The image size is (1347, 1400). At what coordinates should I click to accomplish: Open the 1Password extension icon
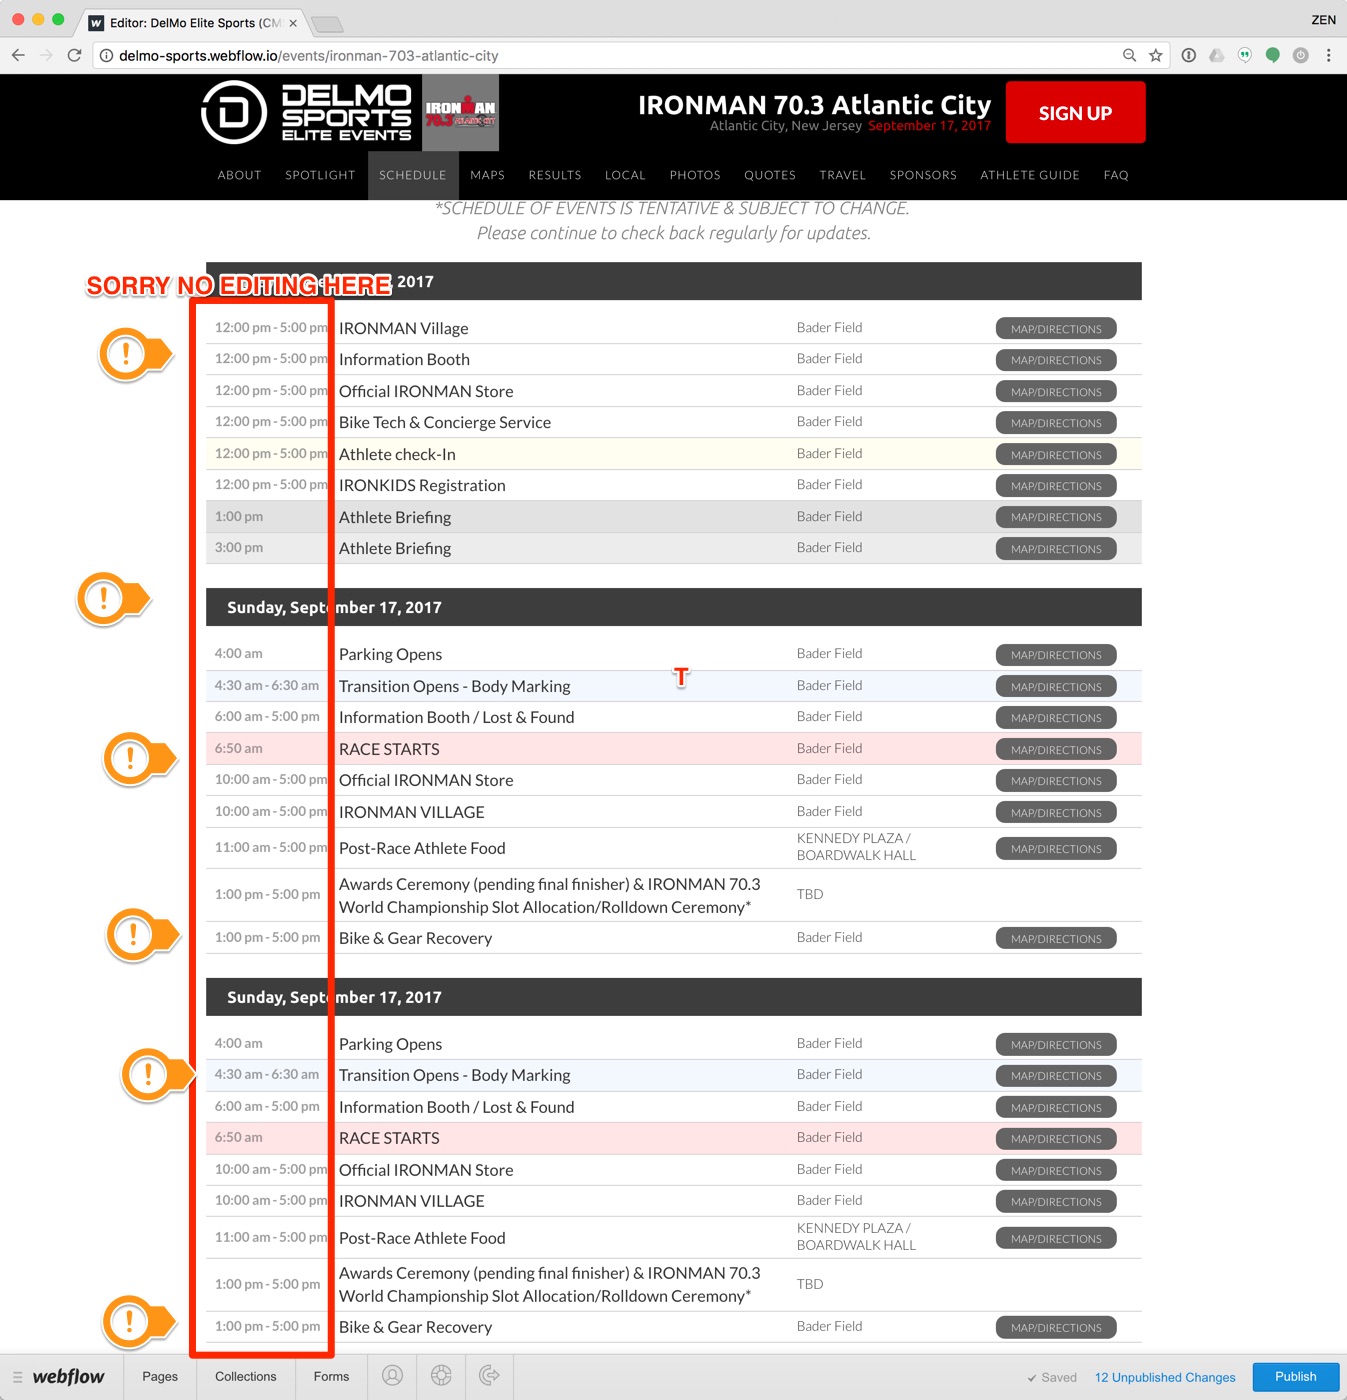click(1188, 55)
